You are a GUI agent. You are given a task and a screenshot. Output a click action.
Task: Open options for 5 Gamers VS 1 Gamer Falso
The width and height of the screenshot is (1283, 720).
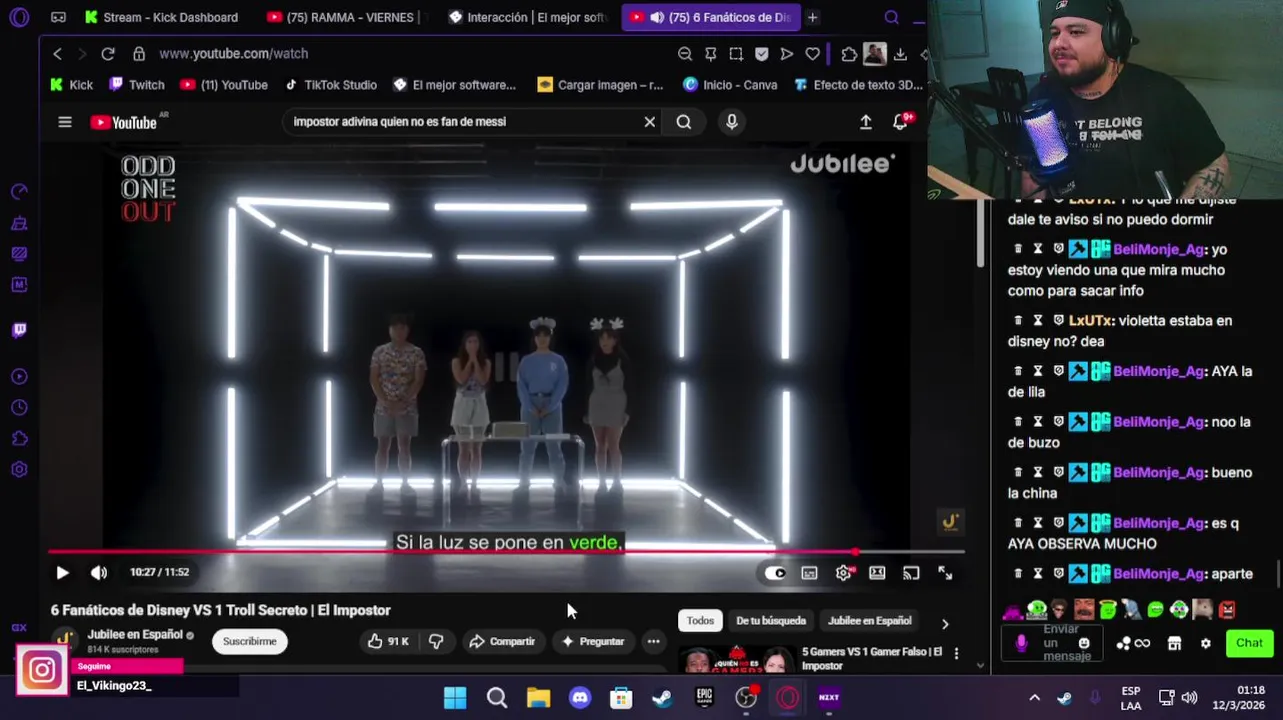[956, 654]
